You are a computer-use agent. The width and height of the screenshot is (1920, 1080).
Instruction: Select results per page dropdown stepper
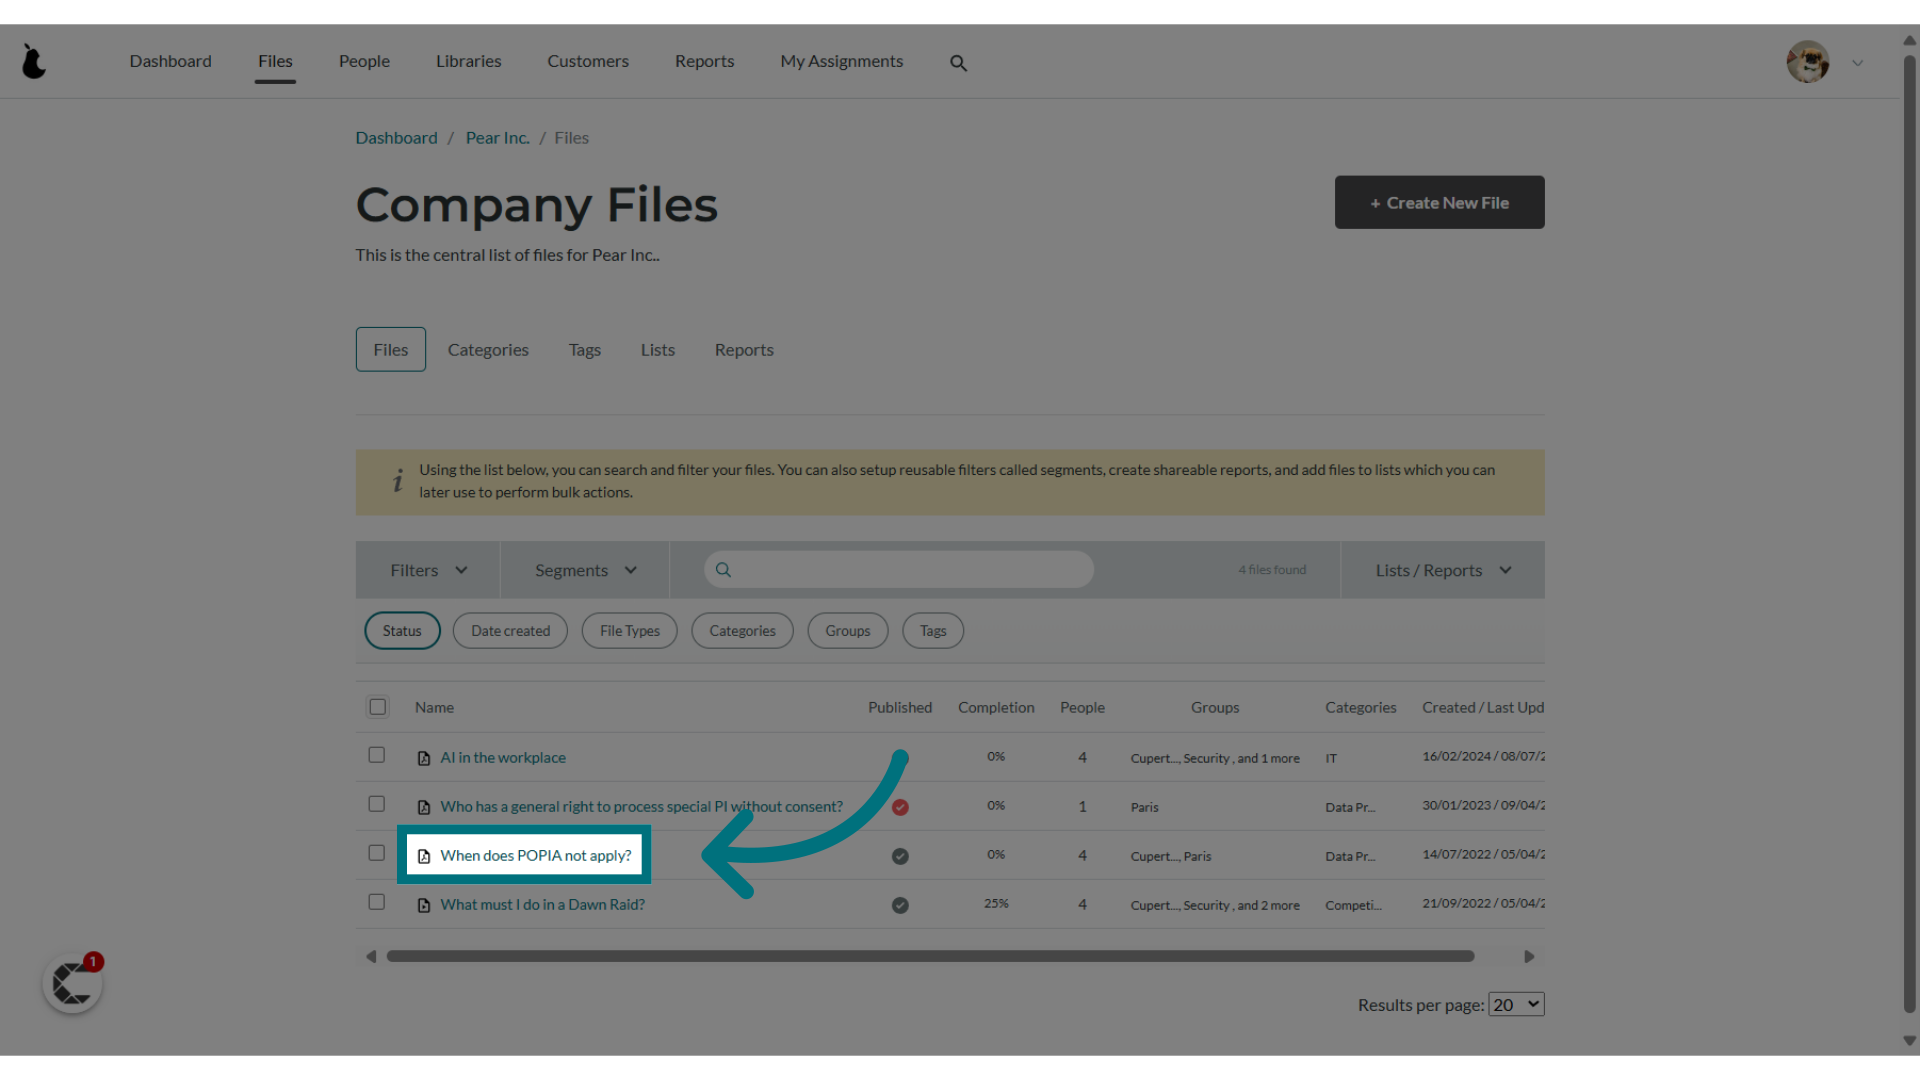(x=1515, y=1004)
